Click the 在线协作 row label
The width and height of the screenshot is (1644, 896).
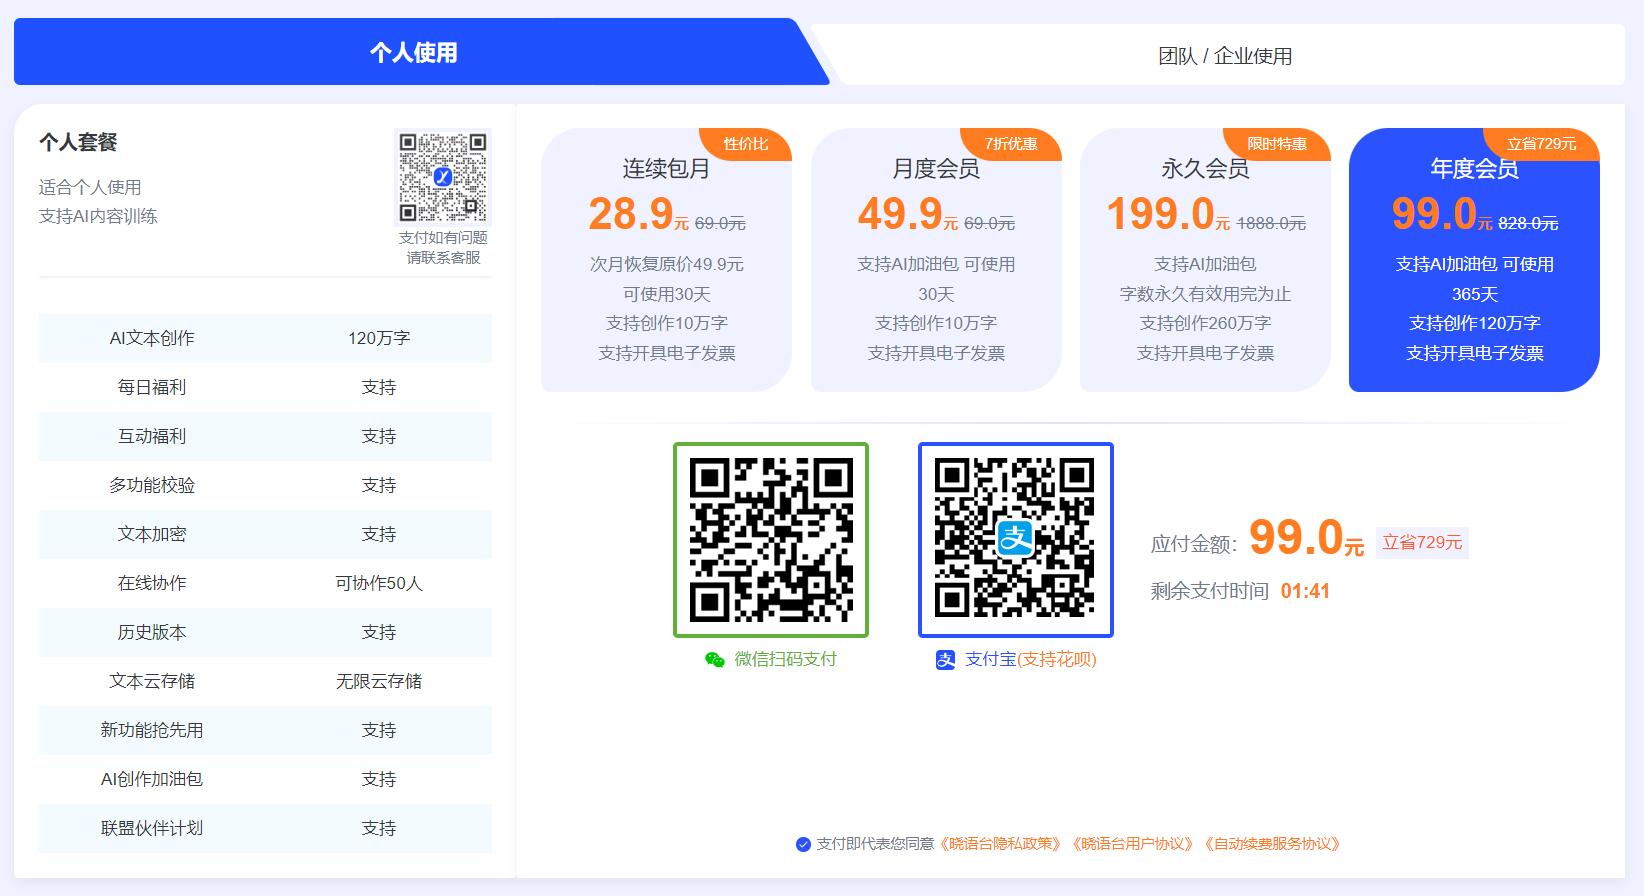[x=152, y=583]
